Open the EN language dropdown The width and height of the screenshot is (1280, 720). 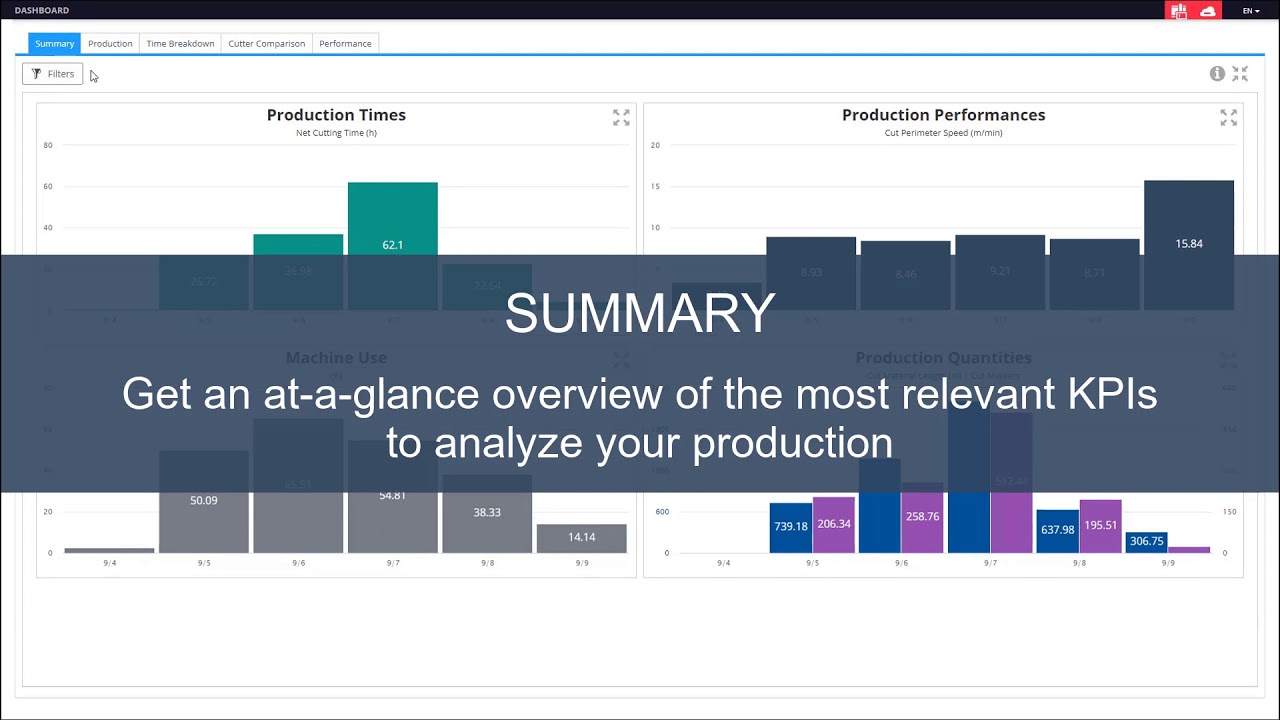click(1251, 11)
